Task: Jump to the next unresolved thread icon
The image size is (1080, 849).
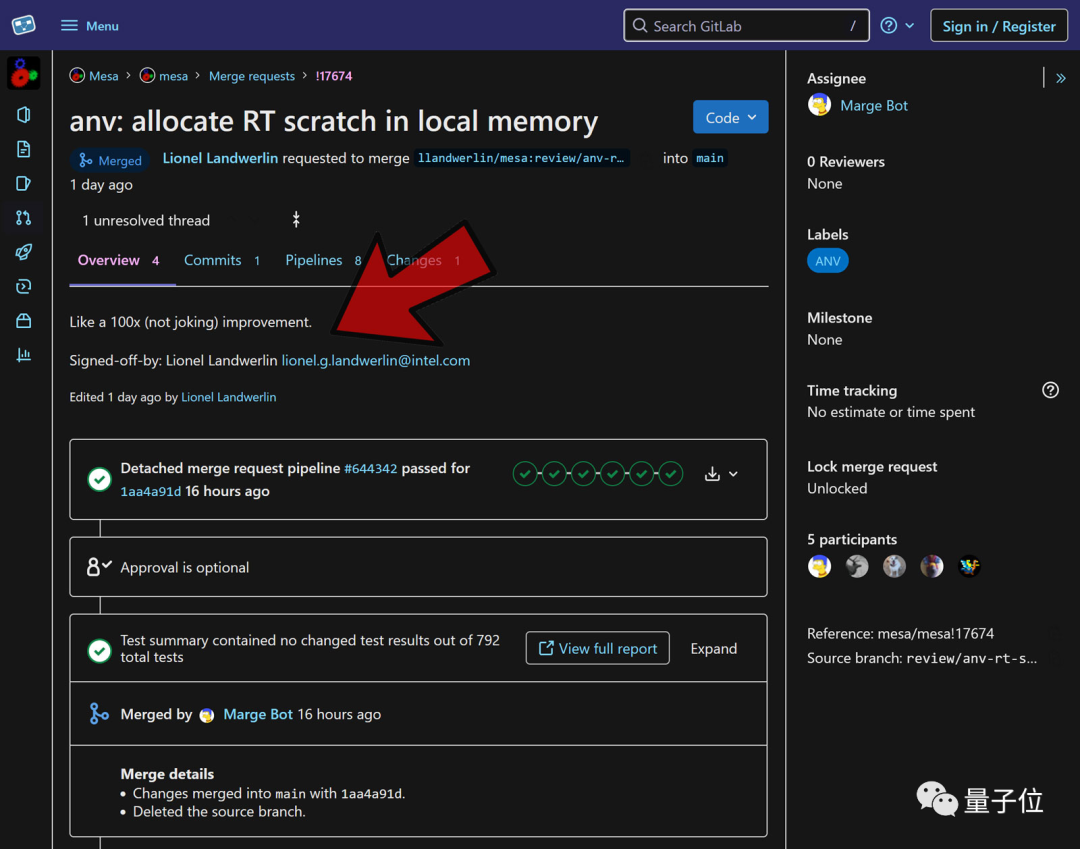Action: (296, 220)
